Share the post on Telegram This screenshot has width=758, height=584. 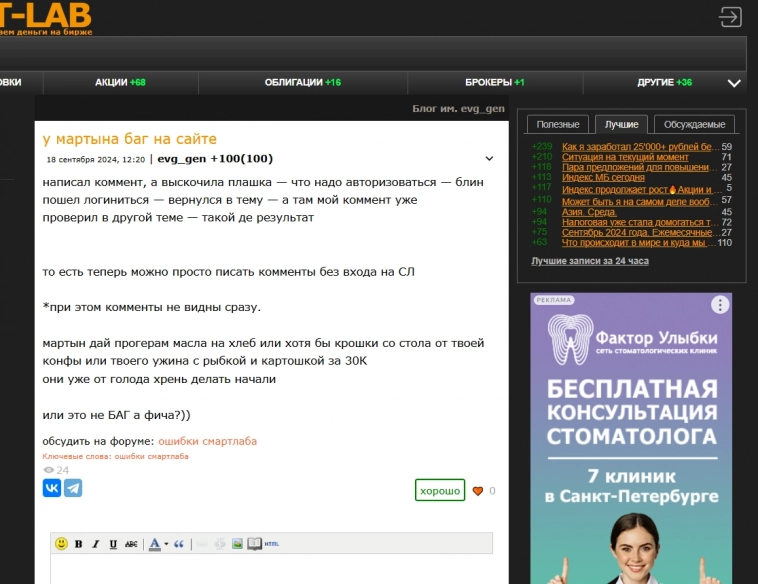73,488
